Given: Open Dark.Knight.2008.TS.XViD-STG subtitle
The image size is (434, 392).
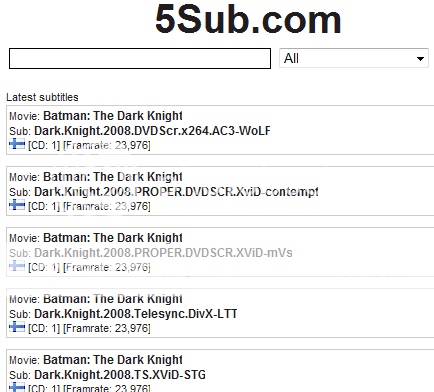Looking at the screenshot, I should tap(120, 375).
